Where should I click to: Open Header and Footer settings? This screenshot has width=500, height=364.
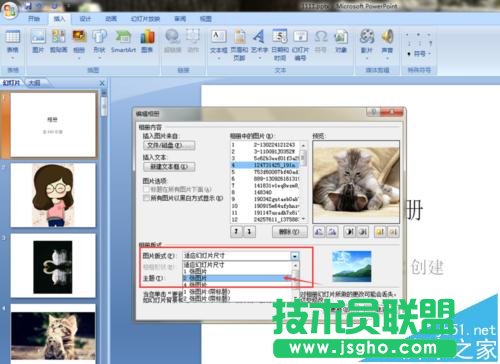click(239, 45)
